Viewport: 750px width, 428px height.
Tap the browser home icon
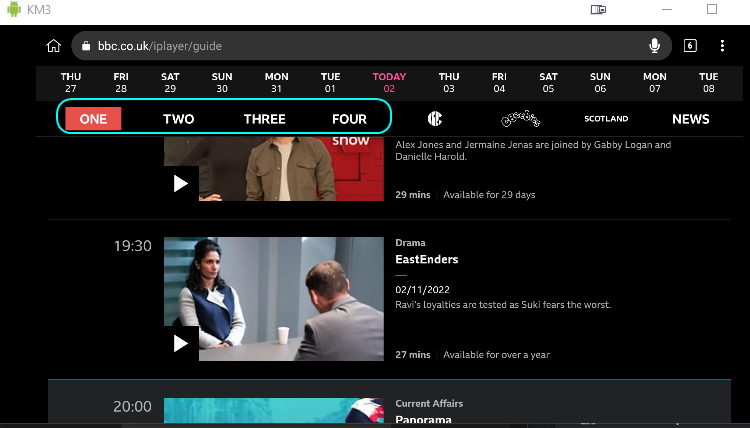point(54,46)
